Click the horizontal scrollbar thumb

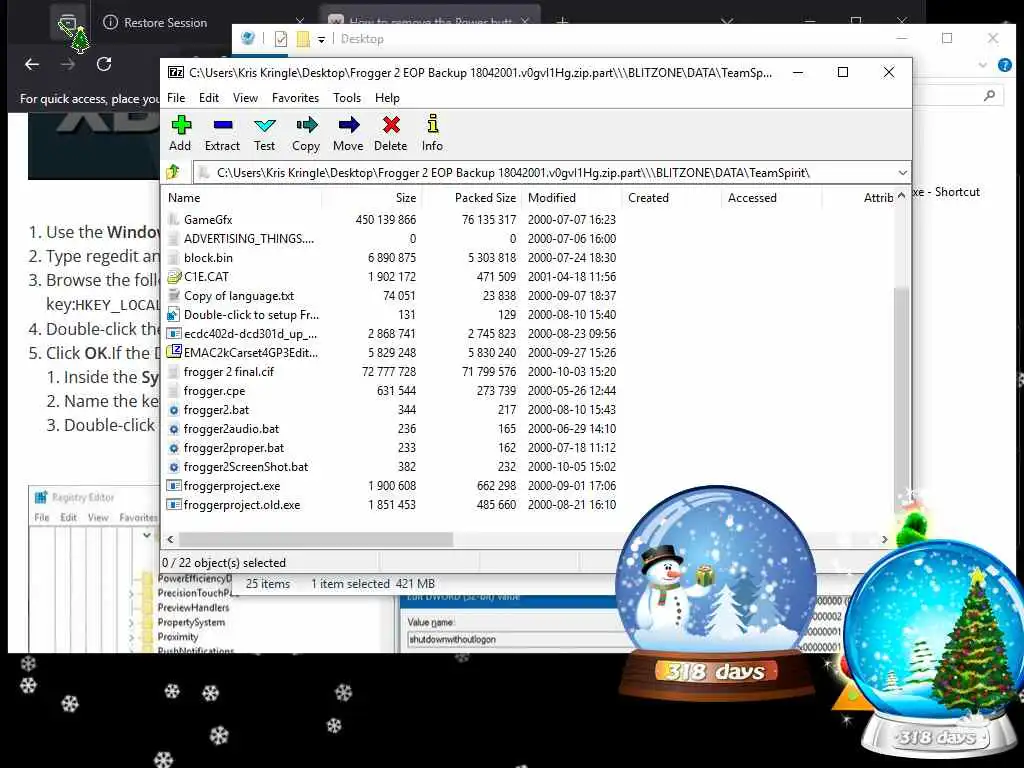316,539
